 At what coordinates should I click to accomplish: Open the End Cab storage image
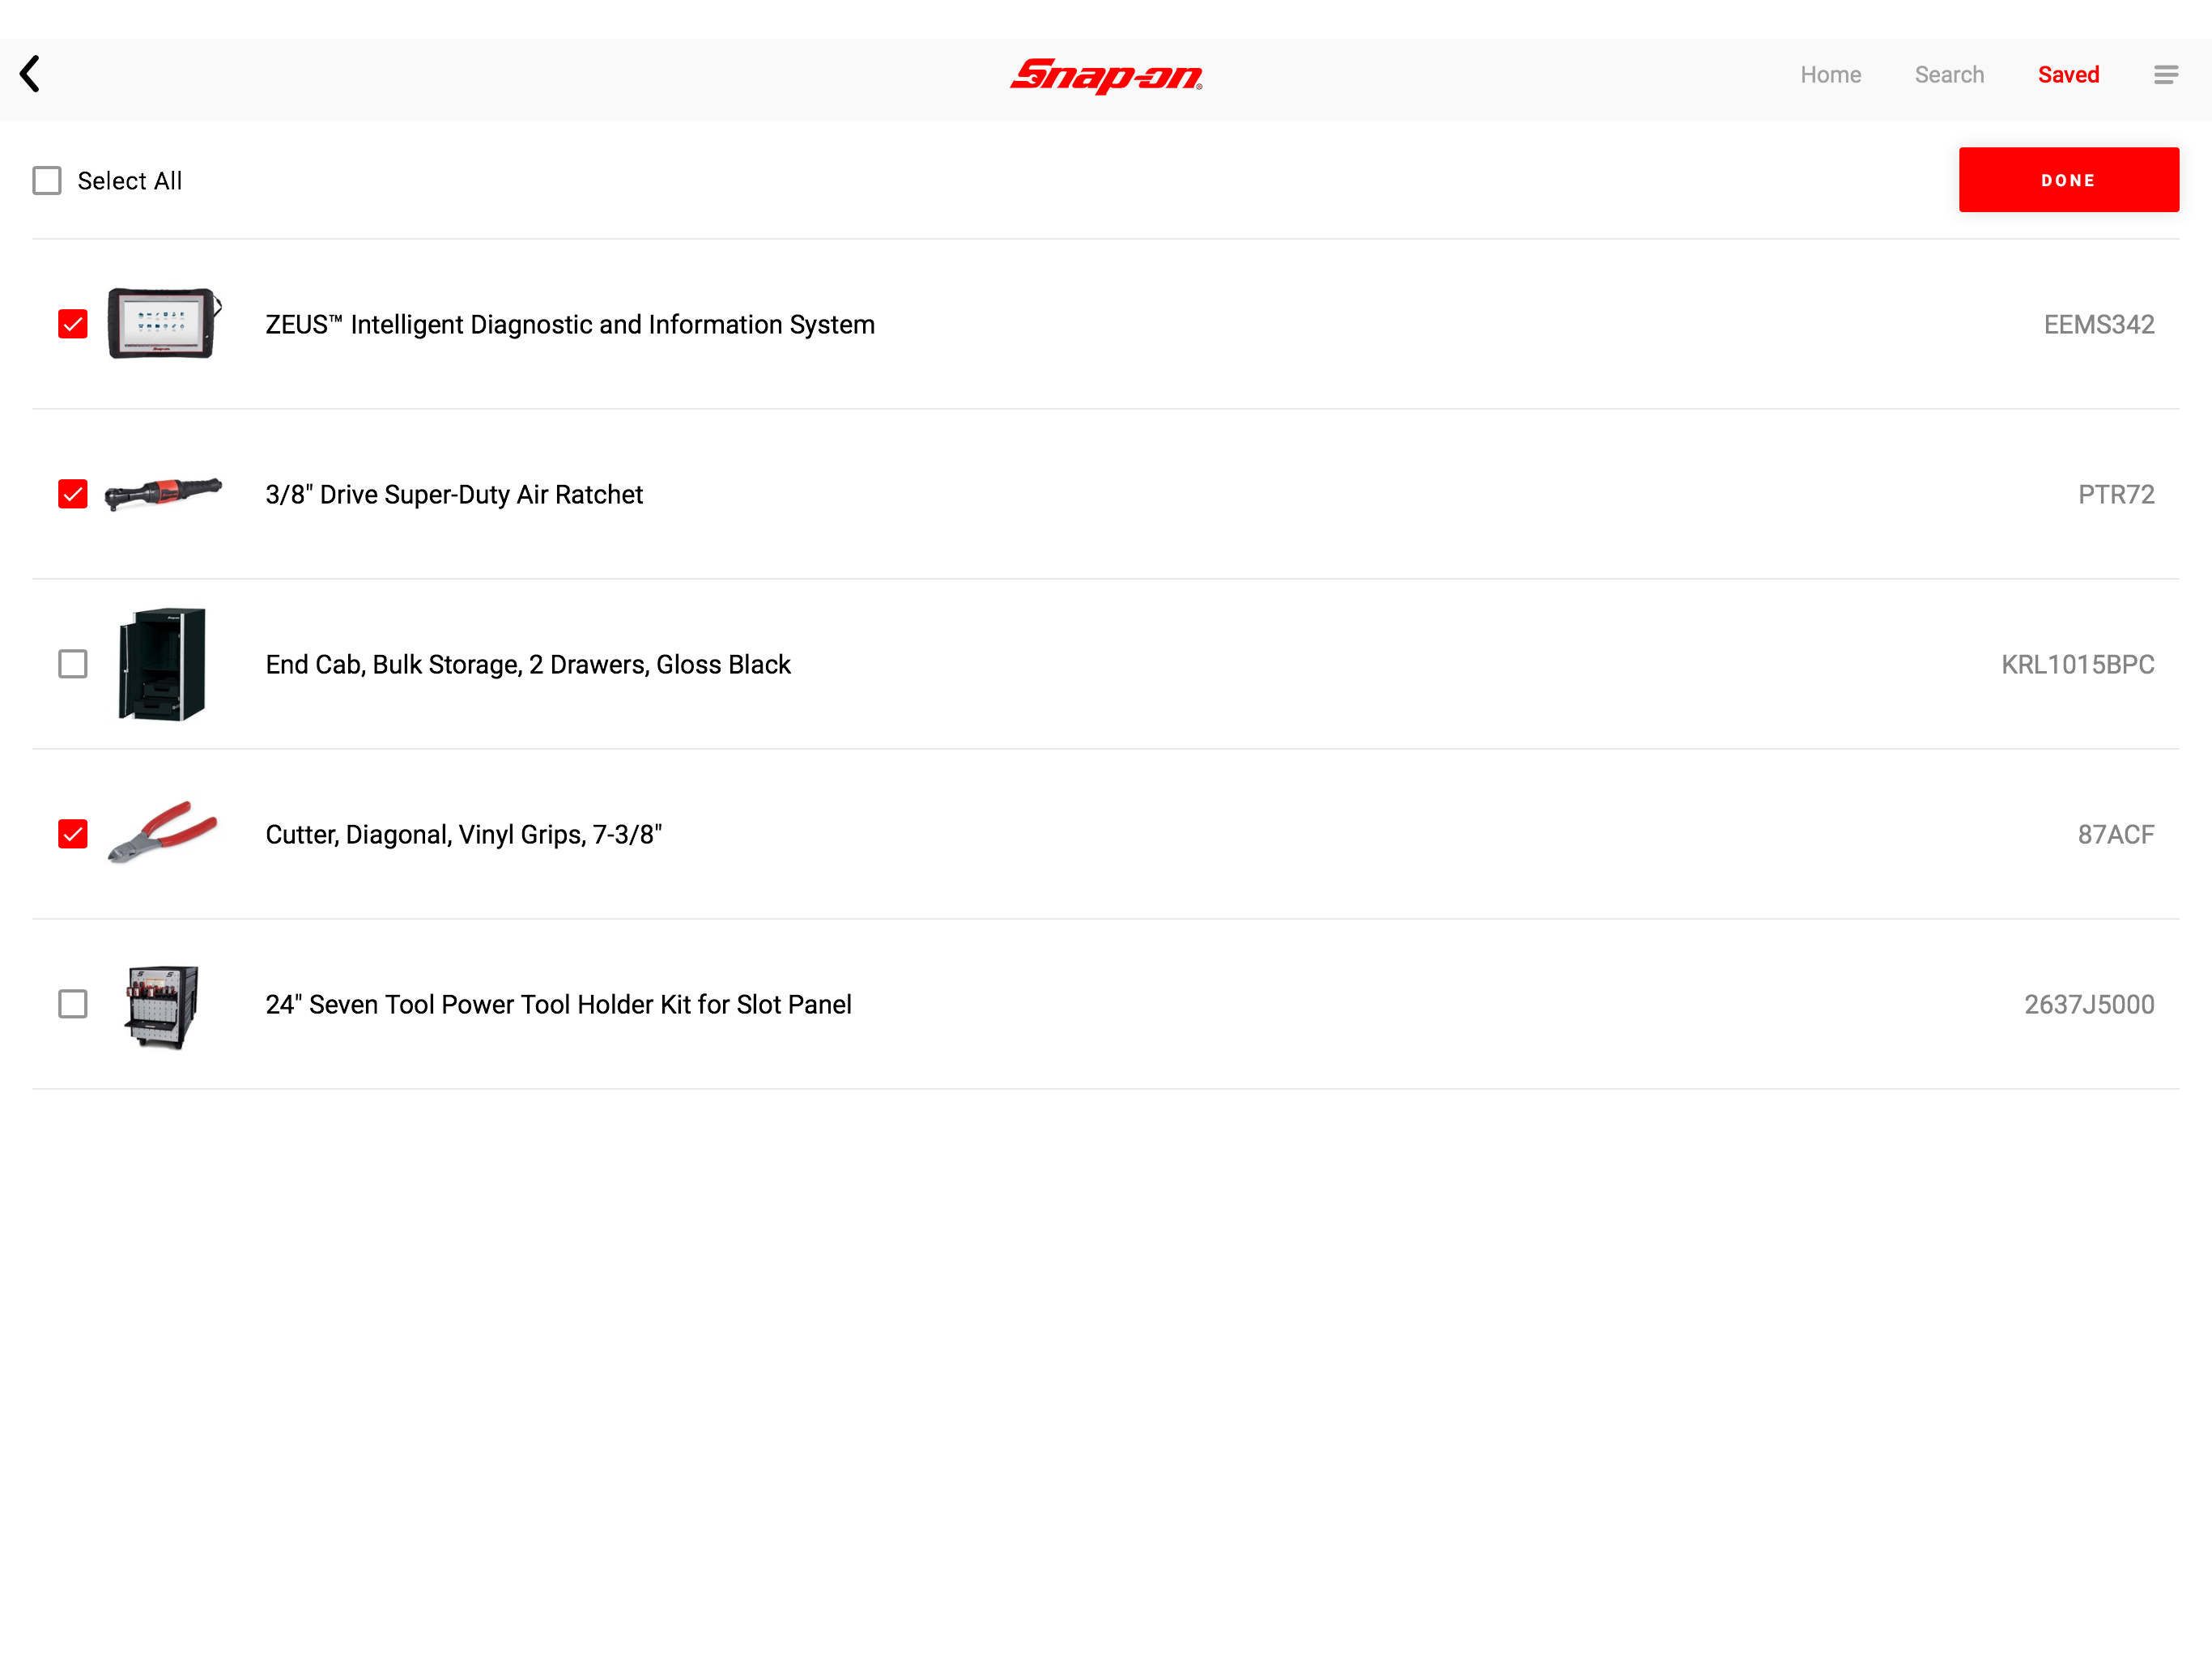coord(162,663)
